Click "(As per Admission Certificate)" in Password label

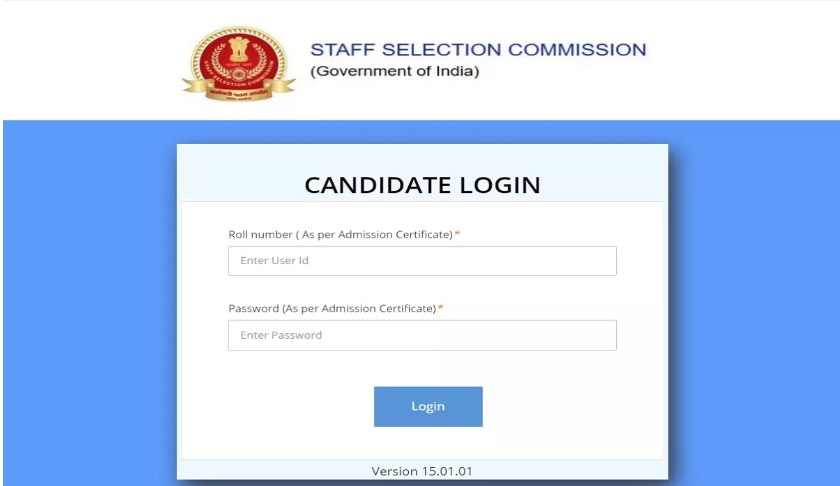359,308
